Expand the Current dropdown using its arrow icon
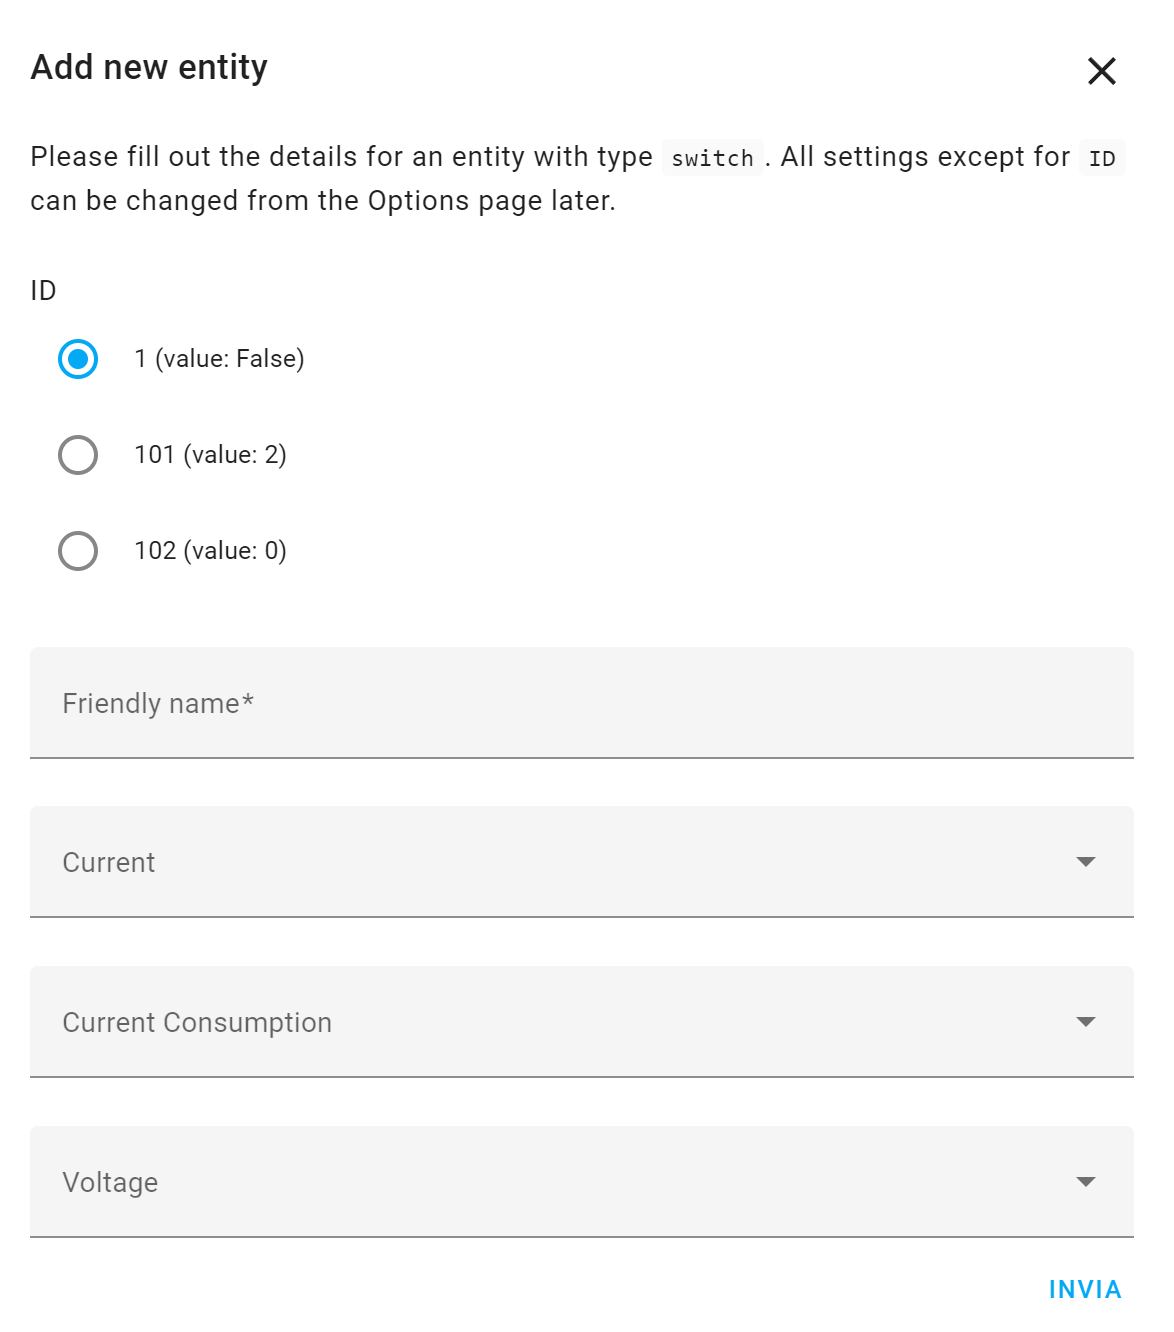 [1086, 862]
